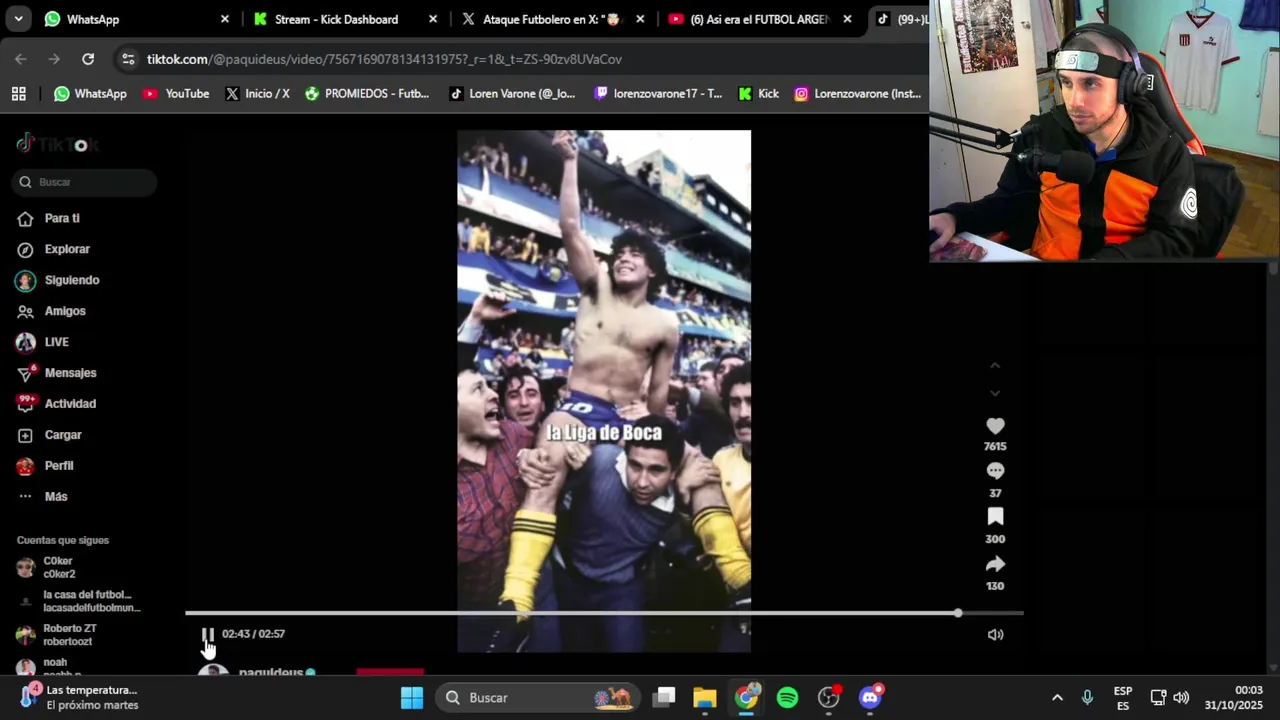Click the taskbar Buscar search box

[x=540, y=698]
